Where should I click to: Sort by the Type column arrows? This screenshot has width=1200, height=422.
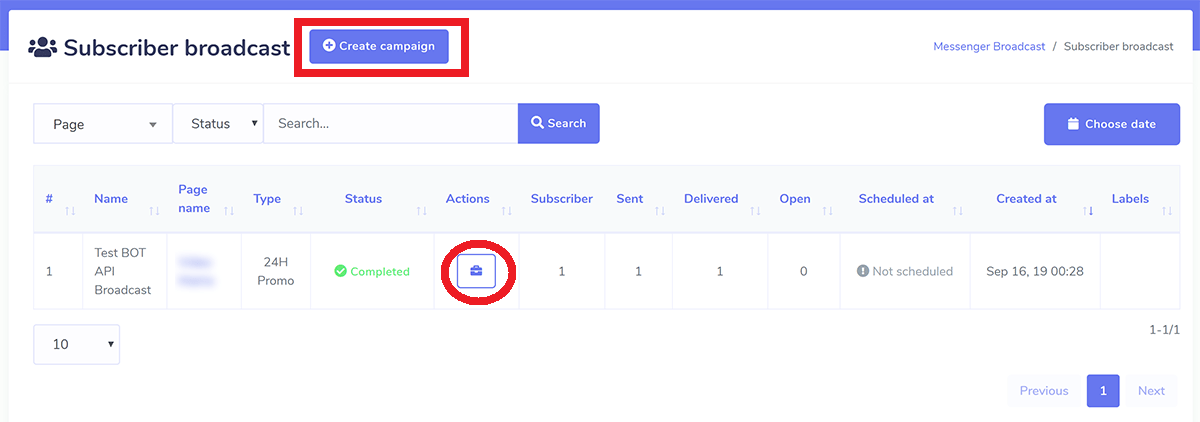(x=298, y=211)
